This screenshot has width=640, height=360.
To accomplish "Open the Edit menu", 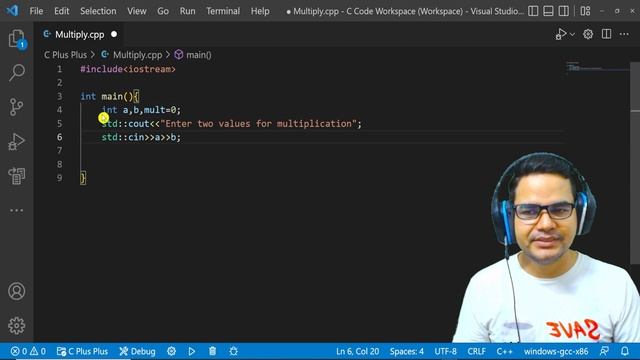I will 62,11.
